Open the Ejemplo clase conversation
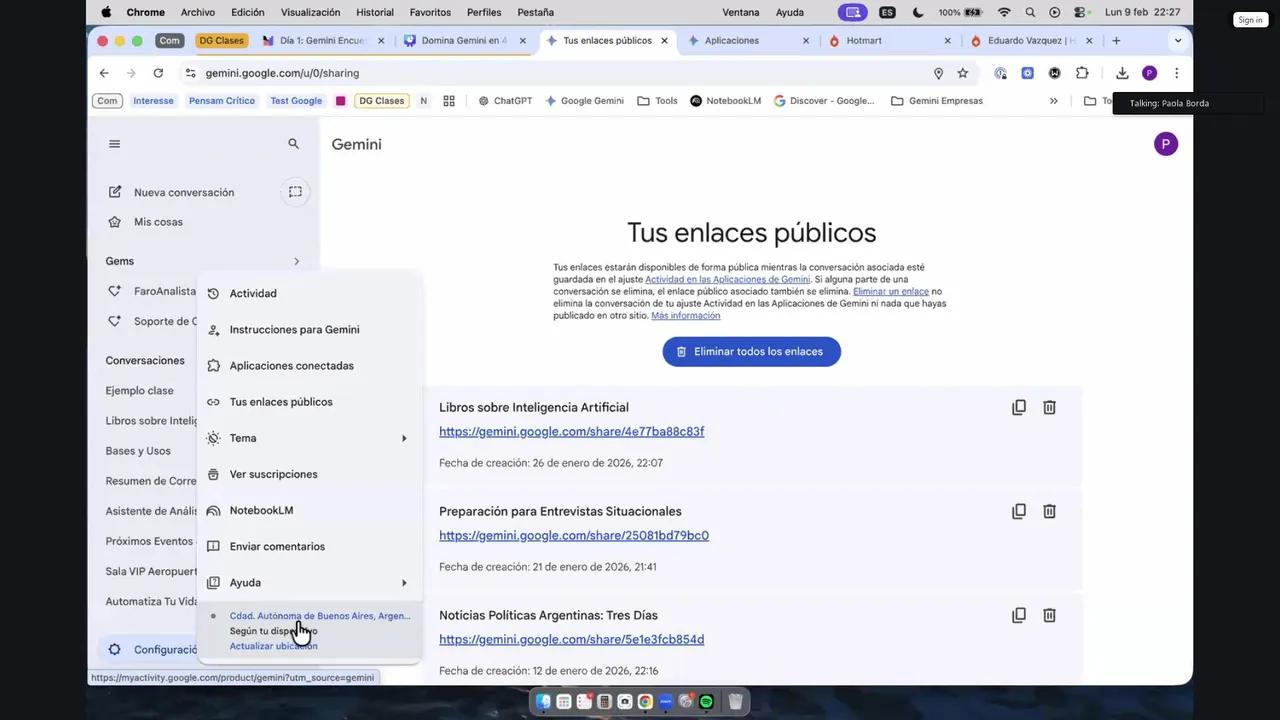Image resolution: width=1280 pixels, height=720 pixels. (x=139, y=391)
